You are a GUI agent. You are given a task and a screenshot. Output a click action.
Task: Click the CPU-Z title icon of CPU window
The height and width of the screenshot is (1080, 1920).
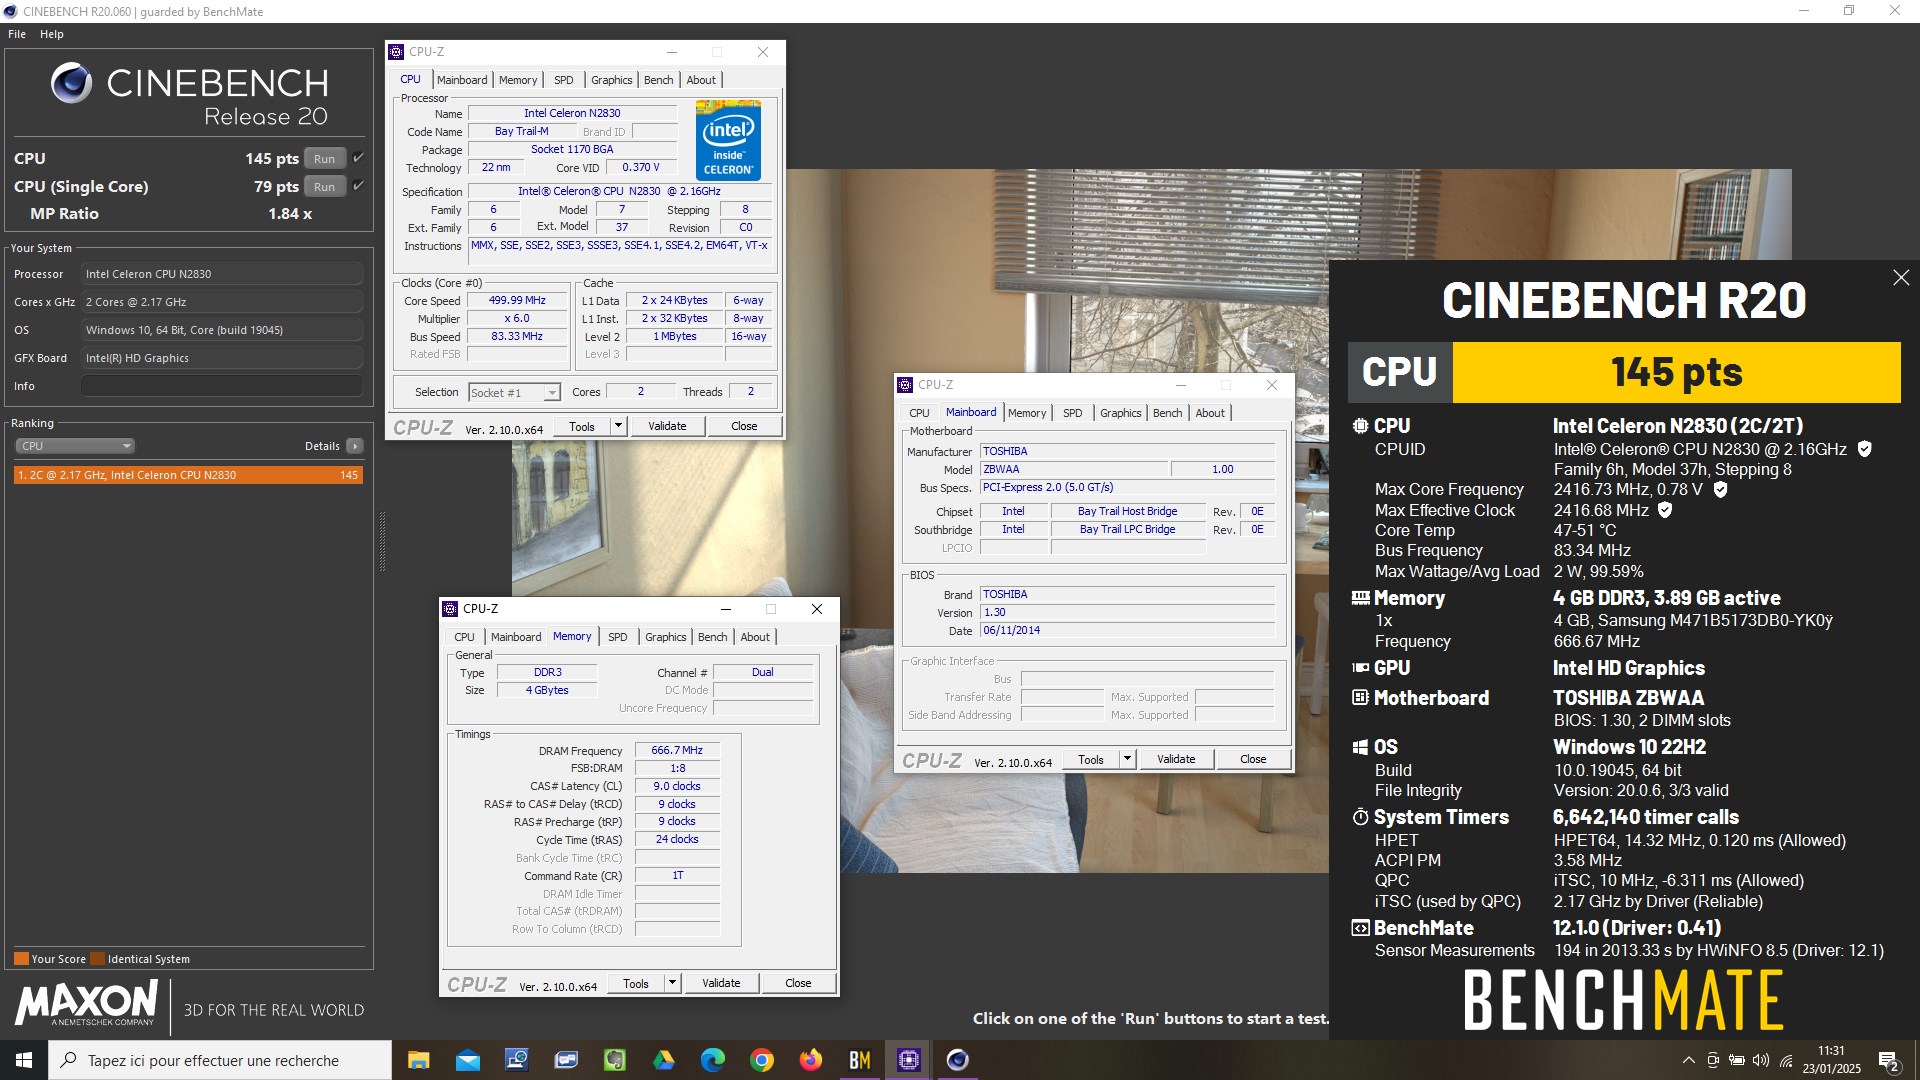pos(397,52)
